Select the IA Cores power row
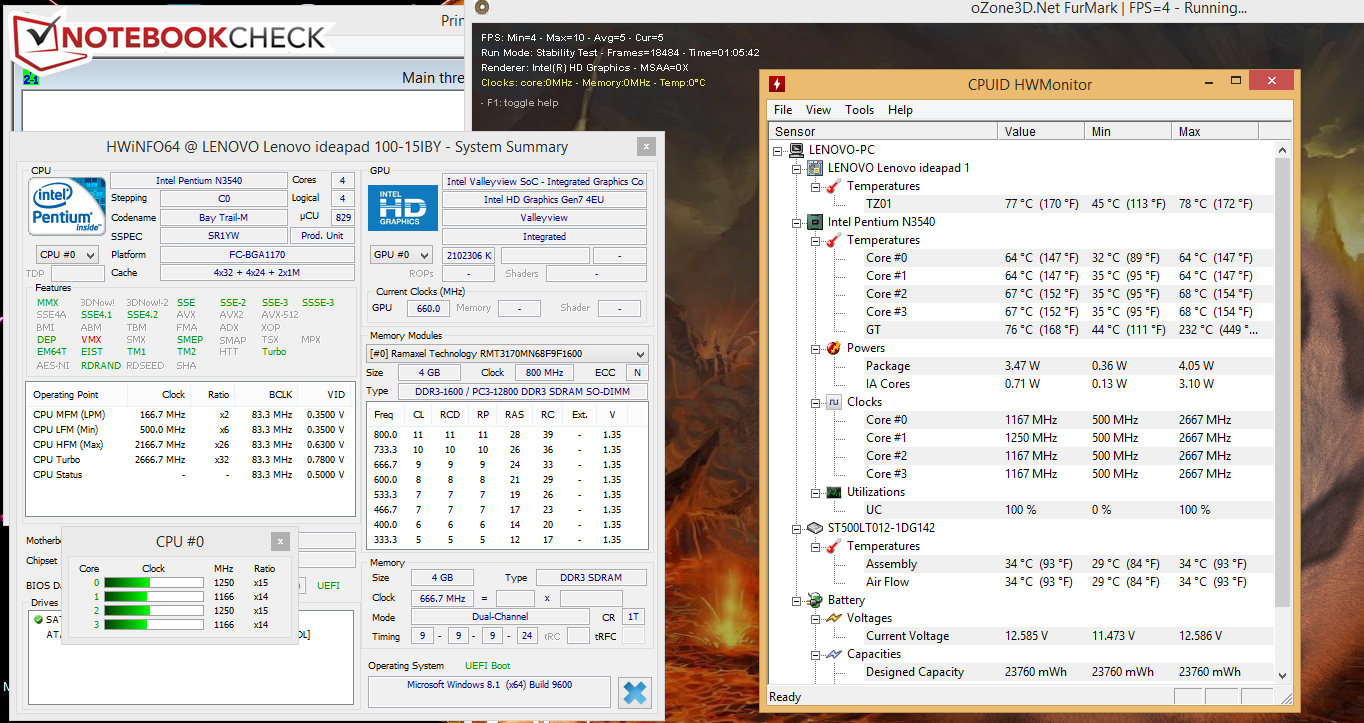Viewport: 1364px width, 723px height. pyautogui.click(x=1020, y=384)
